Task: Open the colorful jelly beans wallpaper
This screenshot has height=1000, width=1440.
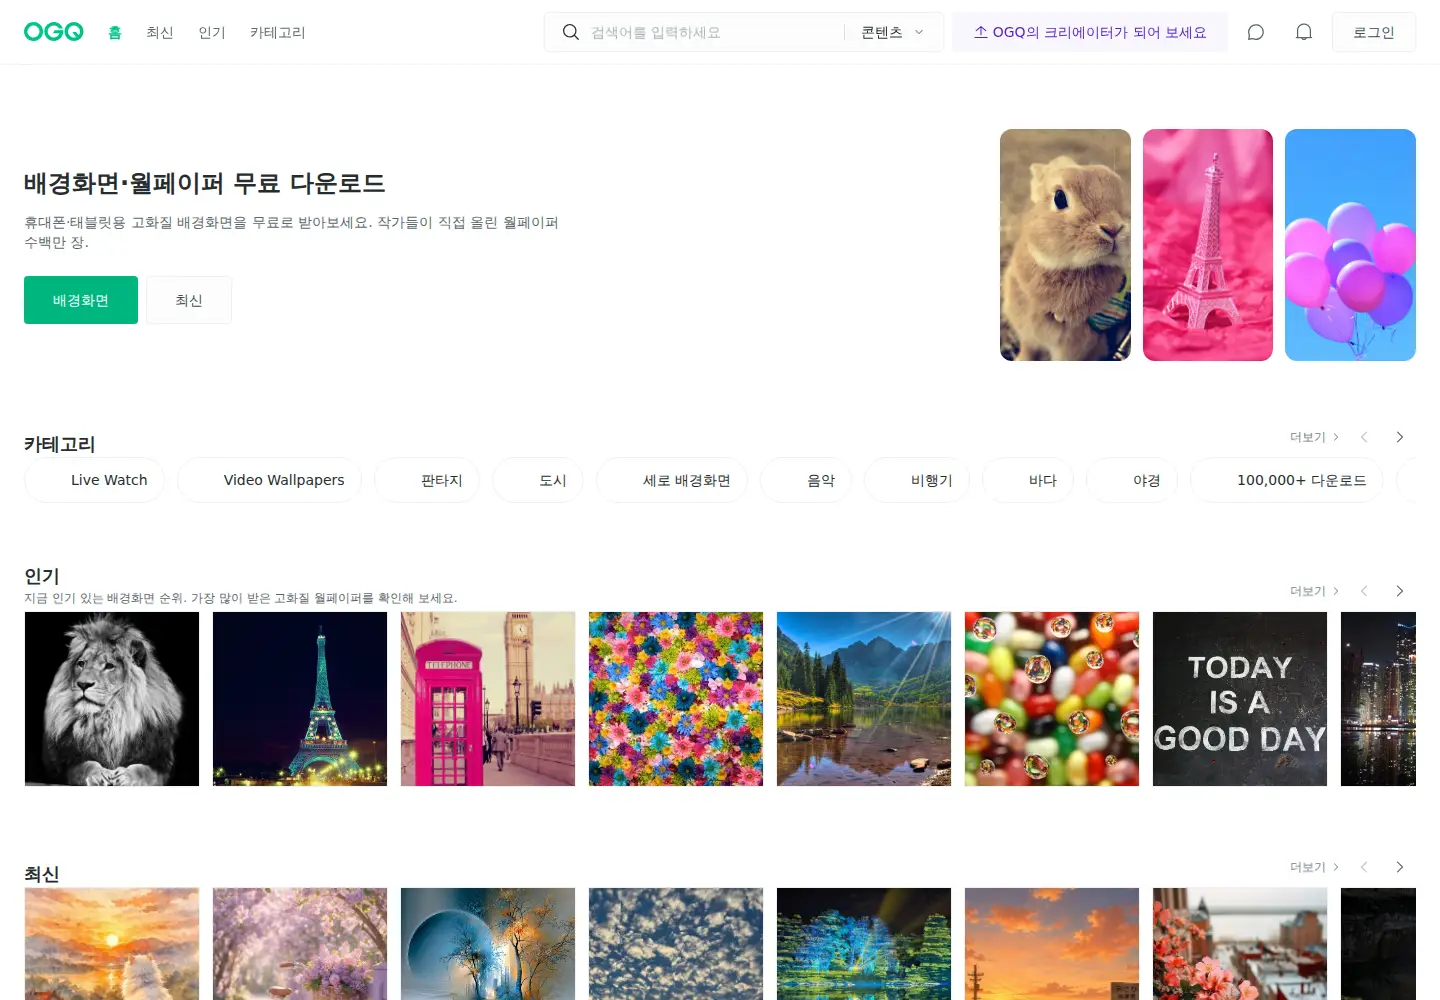Action: tap(1052, 699)
